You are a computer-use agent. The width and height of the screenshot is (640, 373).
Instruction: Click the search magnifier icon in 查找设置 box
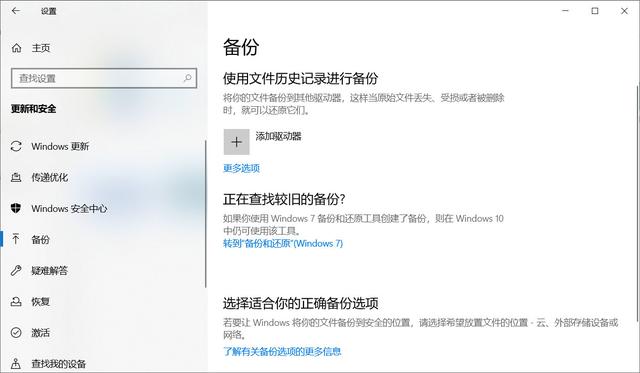187,78
